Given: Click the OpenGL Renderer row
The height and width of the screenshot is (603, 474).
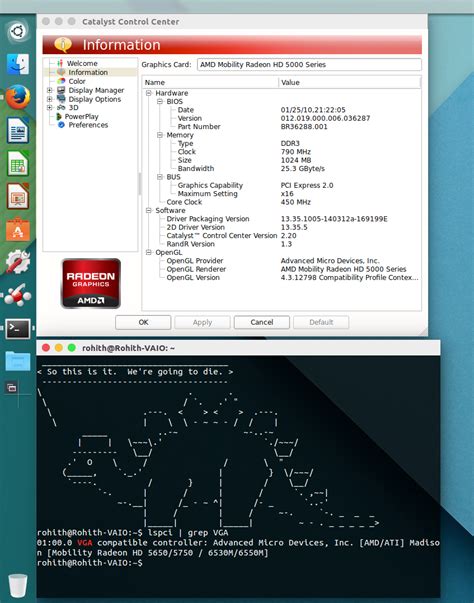Looking at the screenshot, I should 281,269.
